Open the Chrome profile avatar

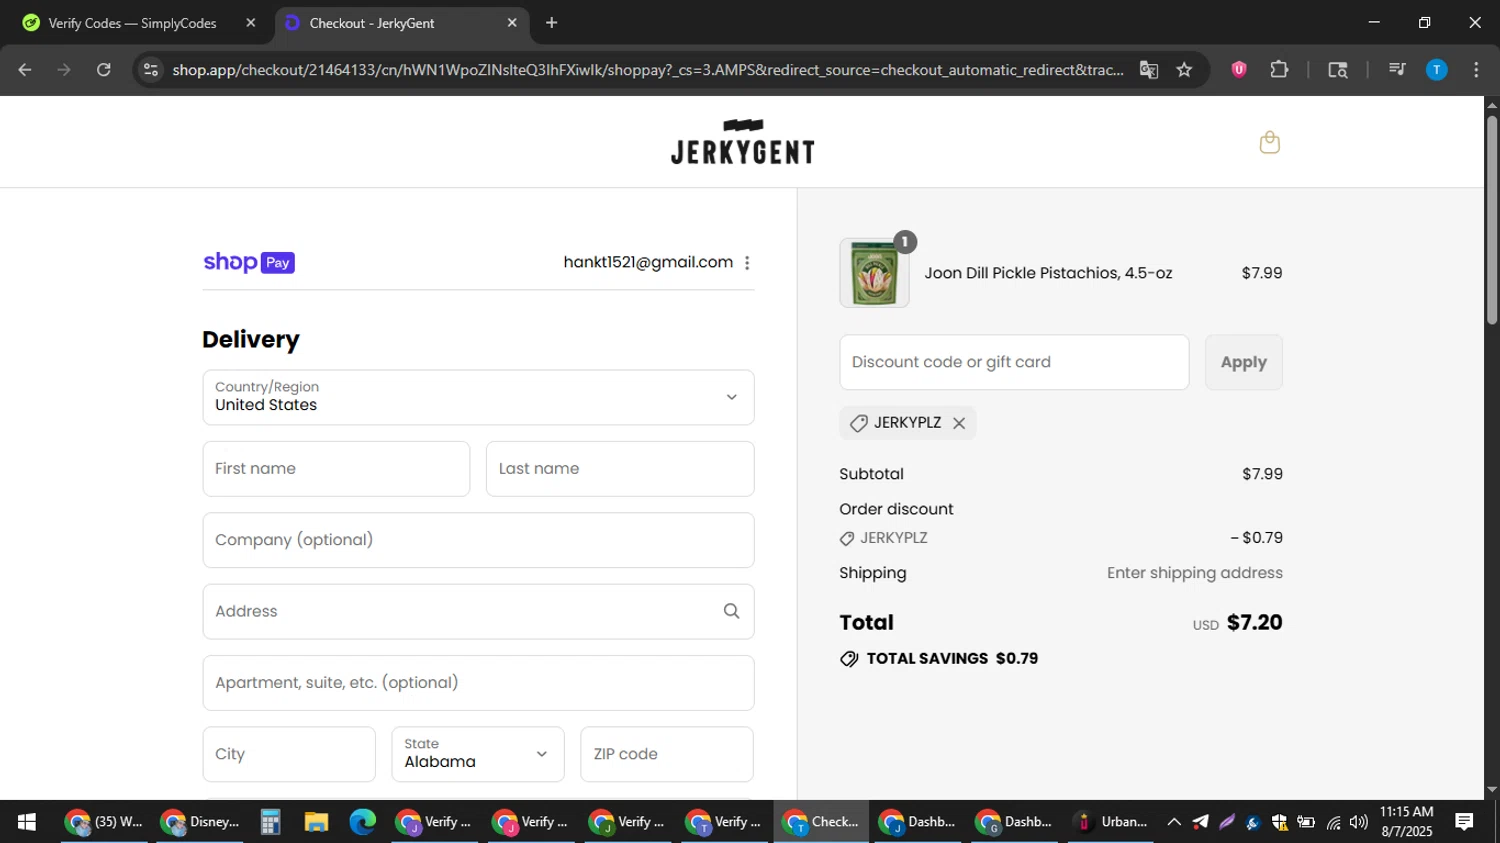[x=1436, y=69]
